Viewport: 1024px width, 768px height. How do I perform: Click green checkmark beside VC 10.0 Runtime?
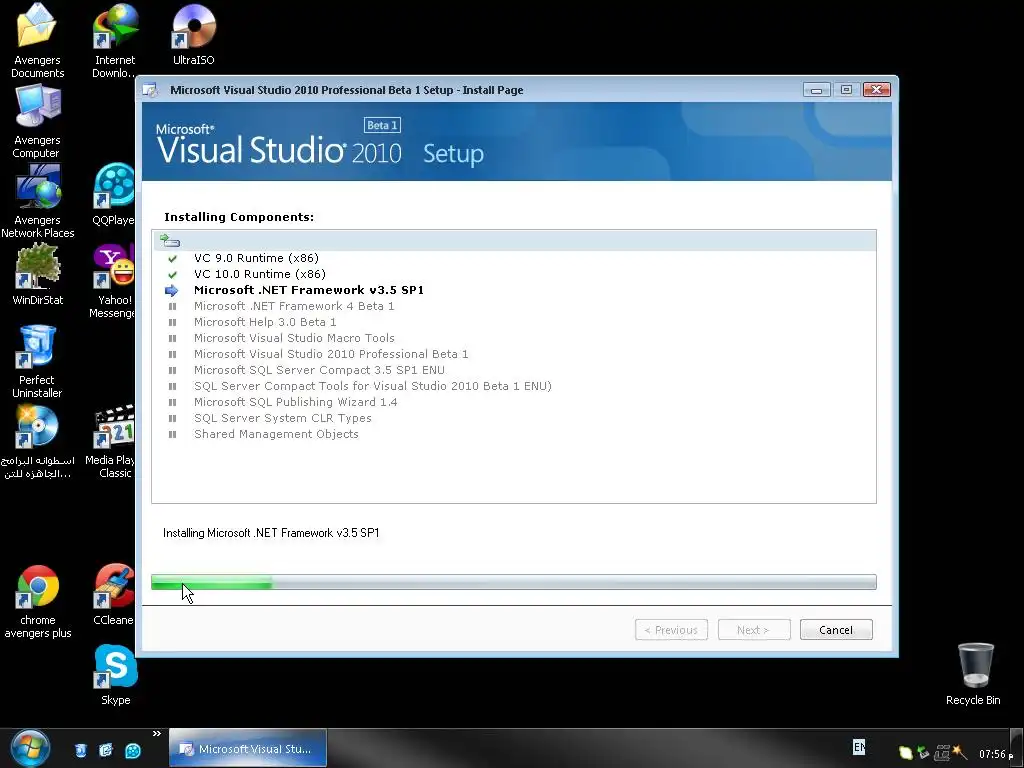[x=172, y=274]
